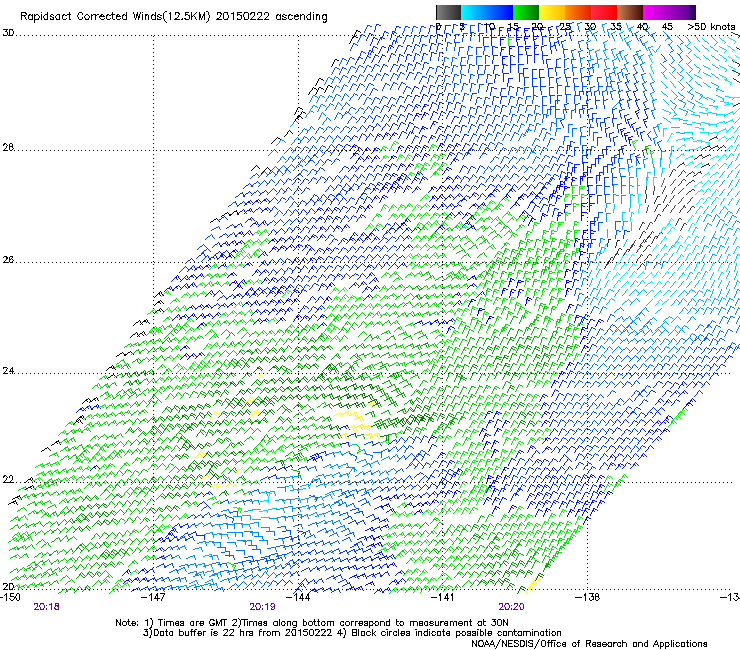Click the orange segment of the color bar
Screen dimensions: 740x650
point(578,12)
